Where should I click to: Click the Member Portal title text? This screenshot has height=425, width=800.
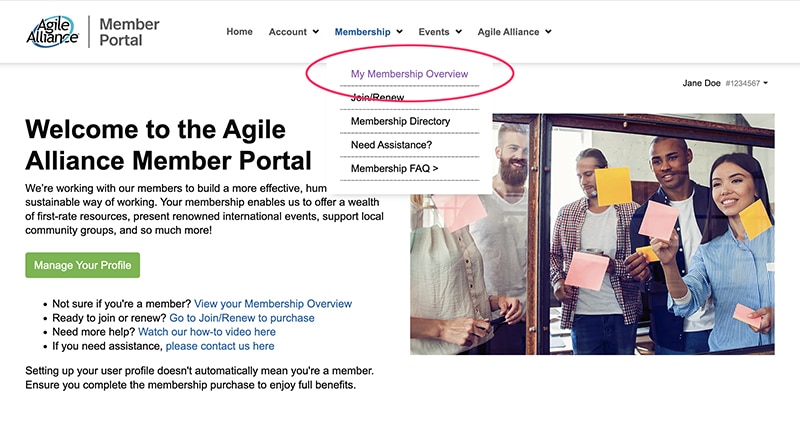pos(129,32)
